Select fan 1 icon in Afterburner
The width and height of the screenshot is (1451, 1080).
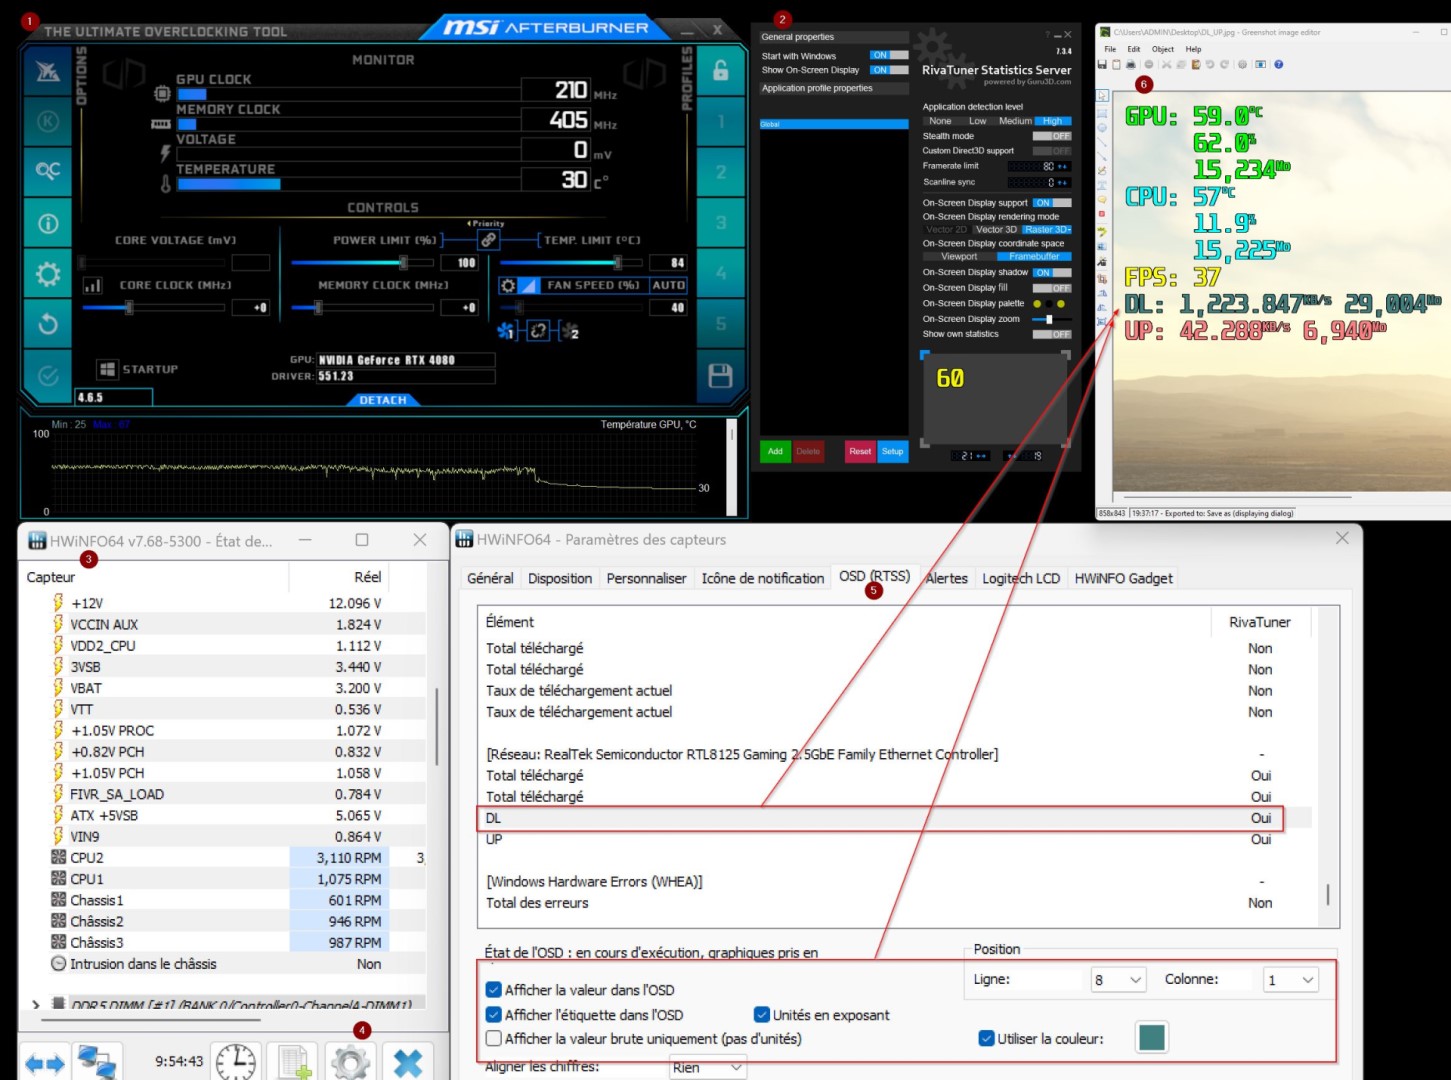point(506,331)
